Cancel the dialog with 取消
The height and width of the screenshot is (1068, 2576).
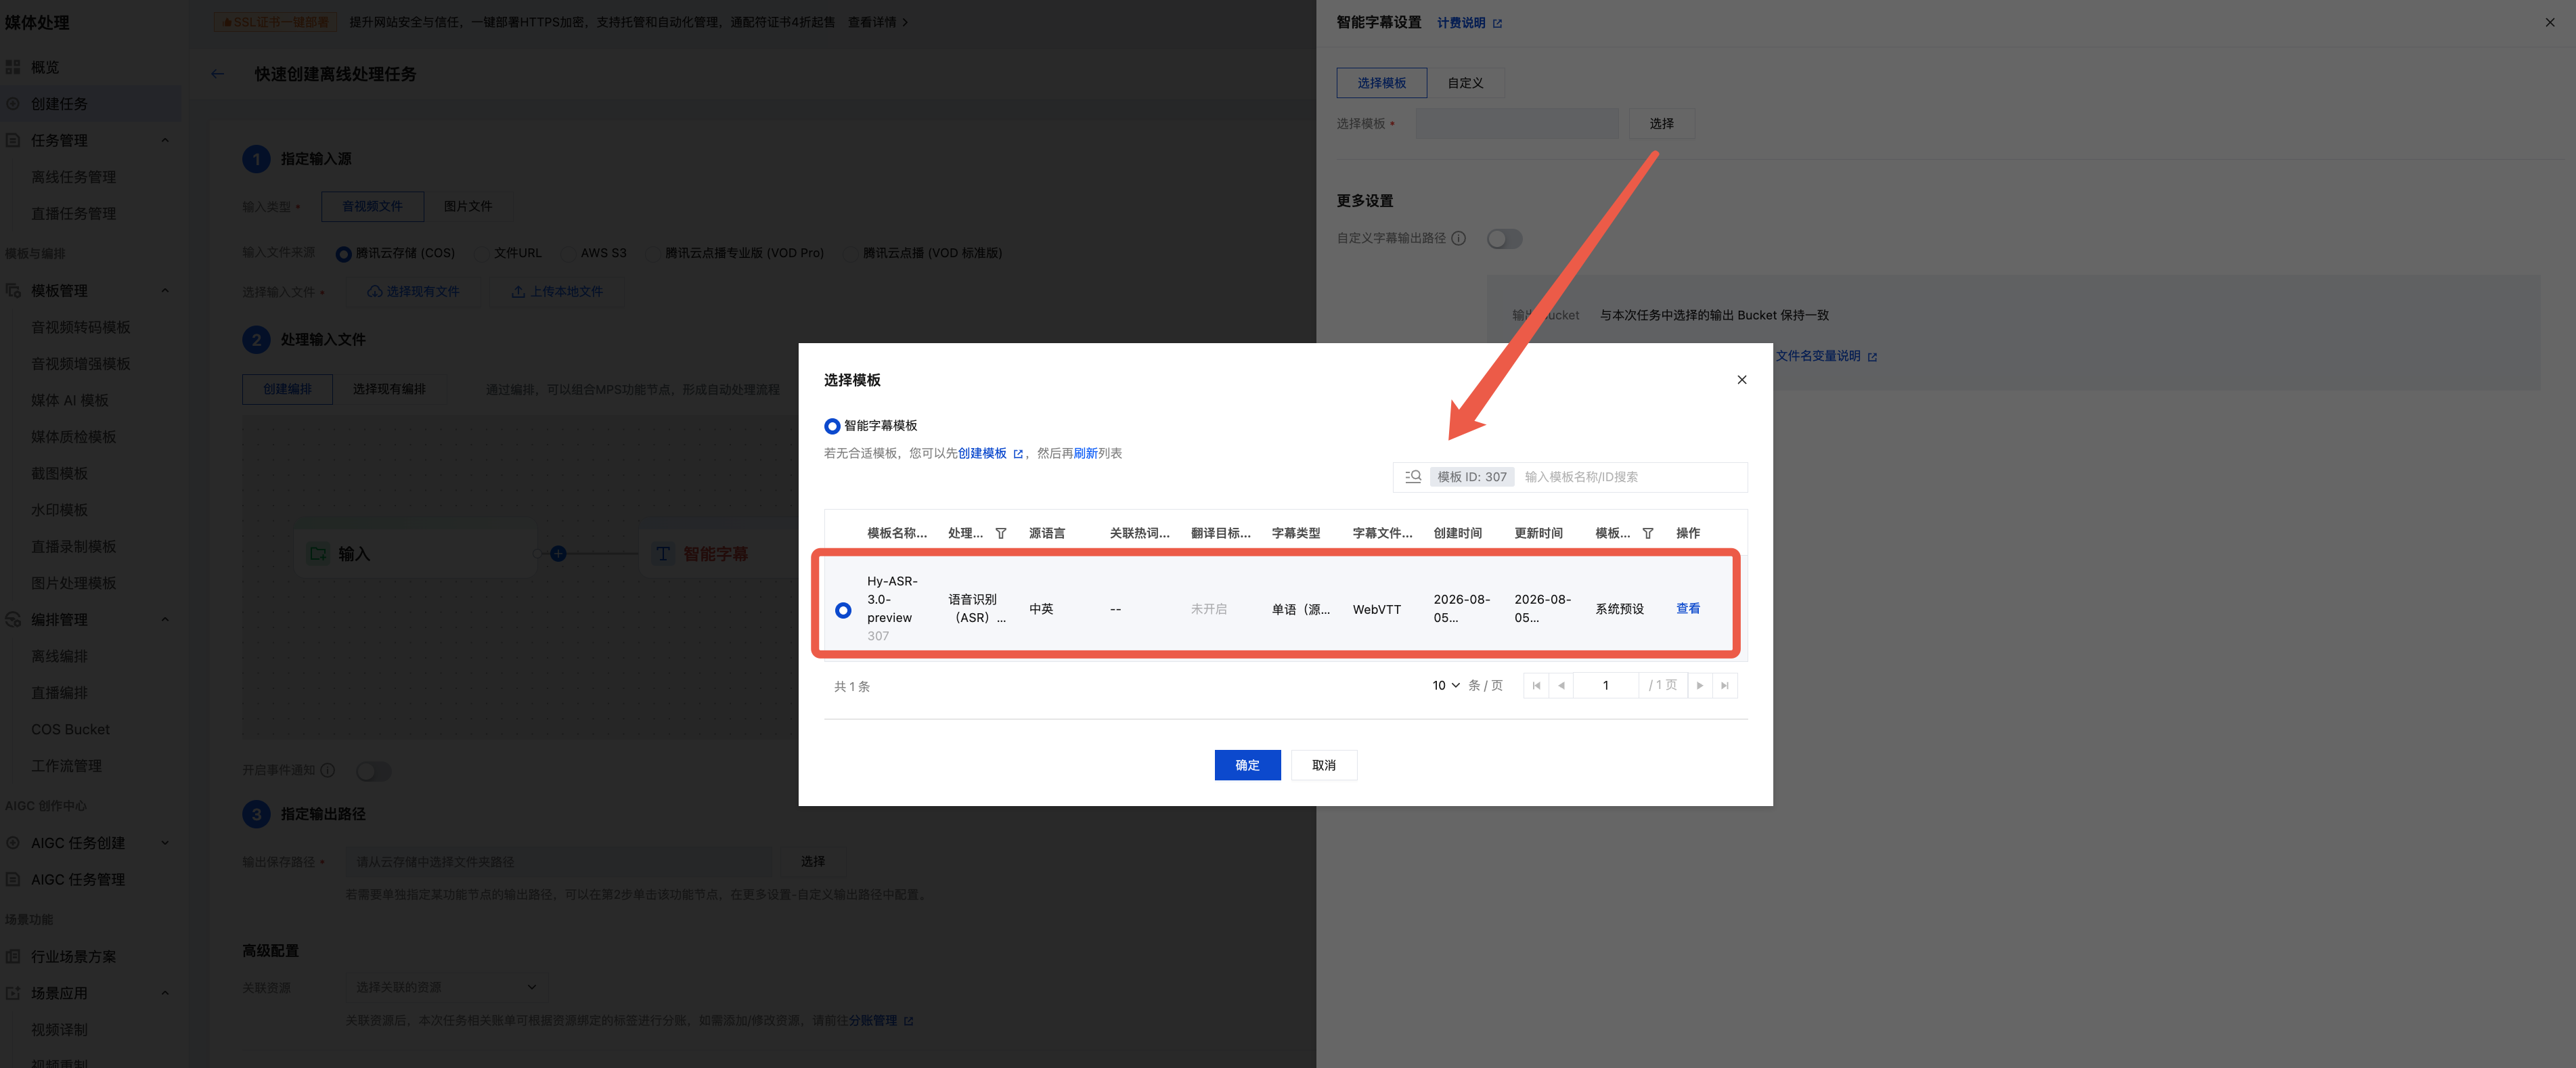pos(1324,765)
